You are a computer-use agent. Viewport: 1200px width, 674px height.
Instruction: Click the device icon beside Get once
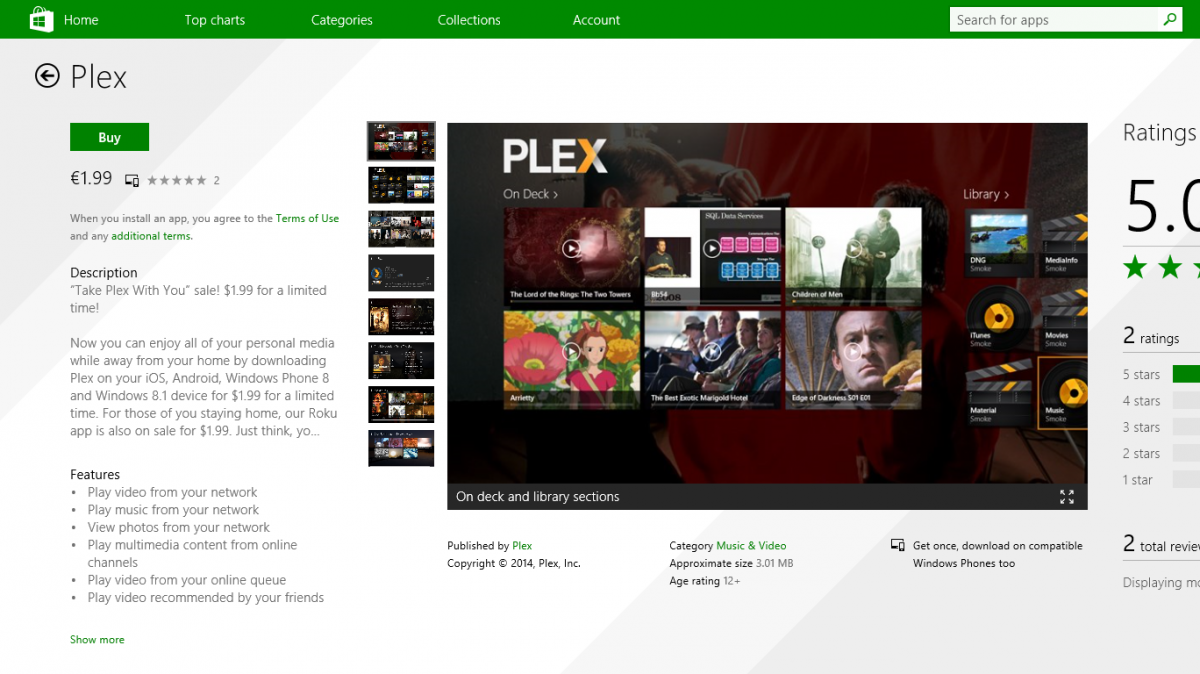pos(898,546)
